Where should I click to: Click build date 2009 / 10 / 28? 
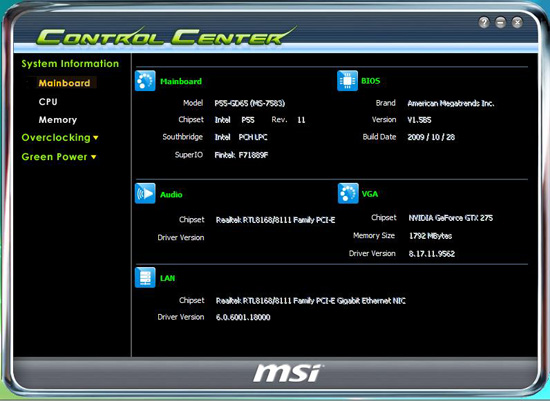[x=431, y=137]
